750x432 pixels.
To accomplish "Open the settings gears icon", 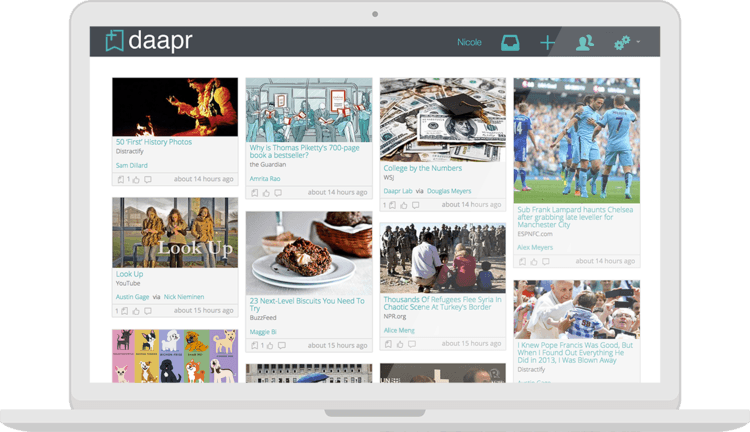I will (x=622, y=43).
